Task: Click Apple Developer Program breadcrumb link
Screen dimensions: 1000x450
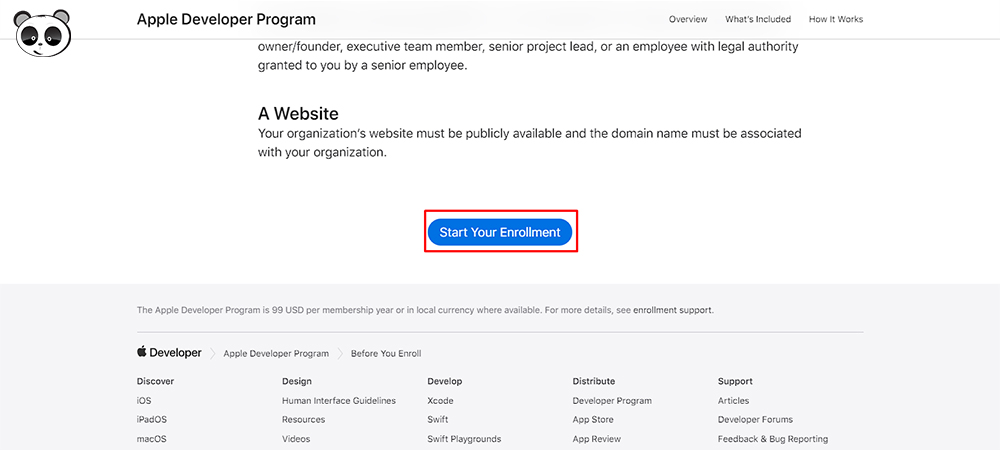Action: click(276, 353)
